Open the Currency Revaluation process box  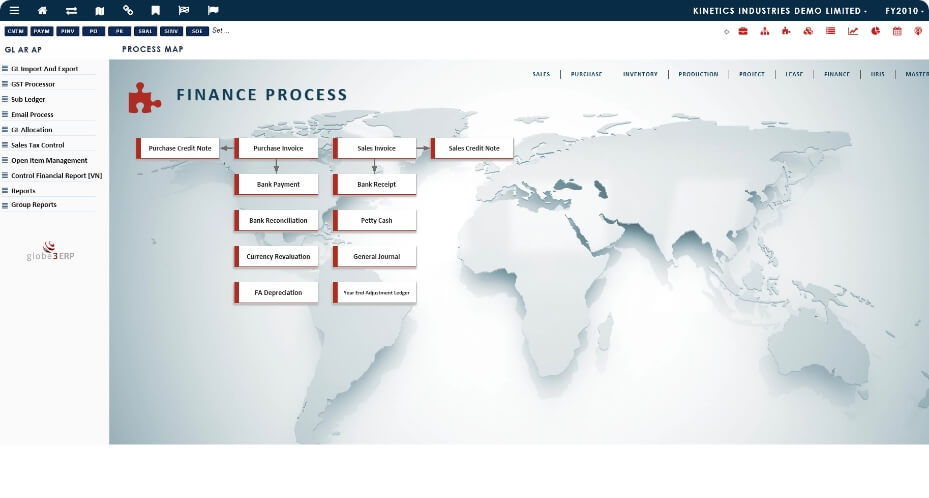point(277,256)
